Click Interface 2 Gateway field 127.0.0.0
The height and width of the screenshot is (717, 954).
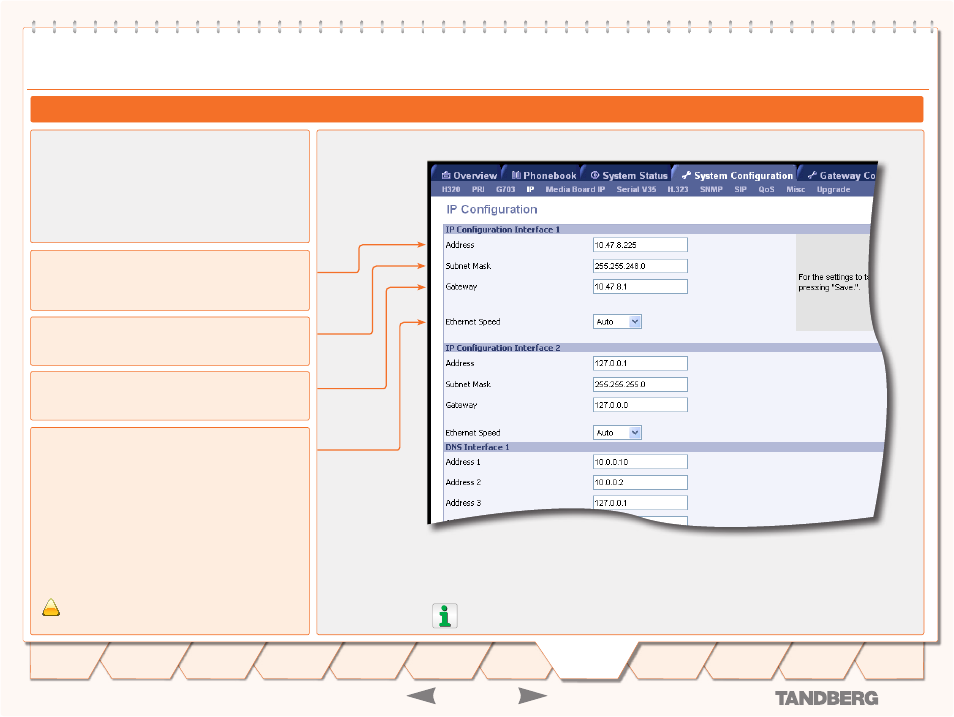pyautogui.click(x=640, y=405)
